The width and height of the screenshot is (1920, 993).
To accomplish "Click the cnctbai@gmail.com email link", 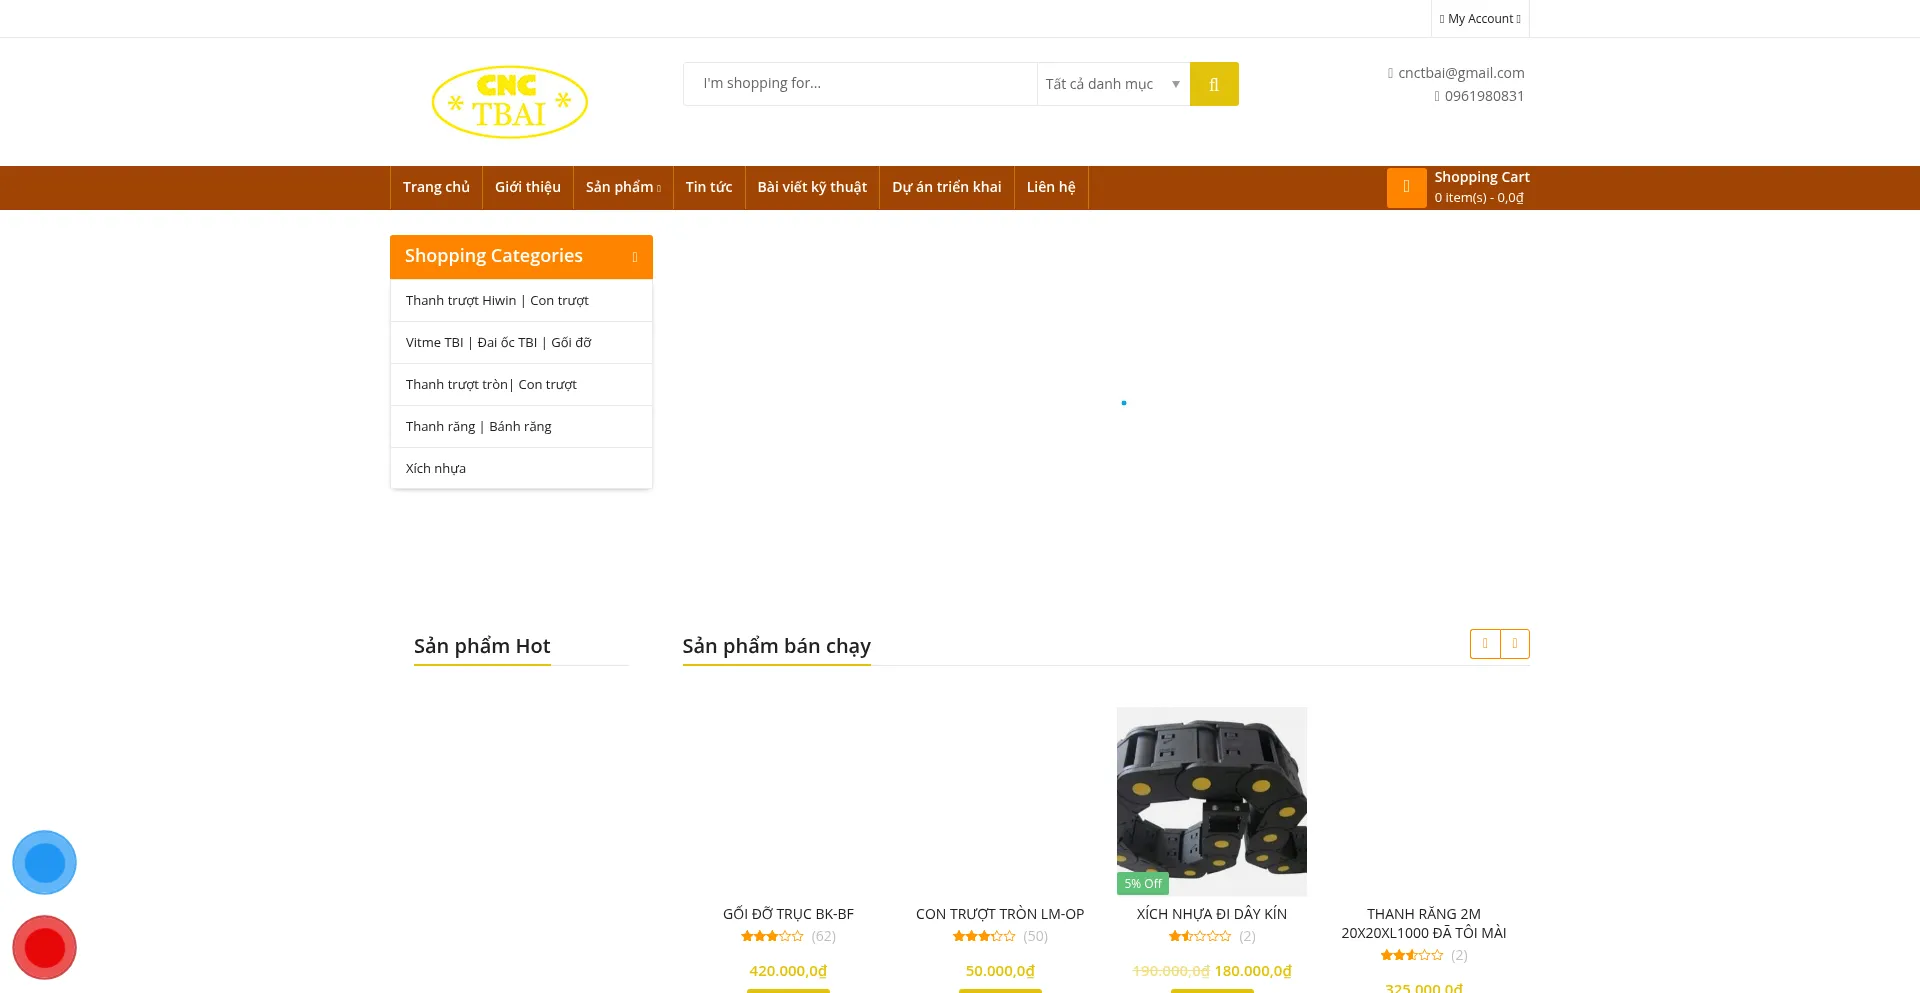I will point(1460,73).
